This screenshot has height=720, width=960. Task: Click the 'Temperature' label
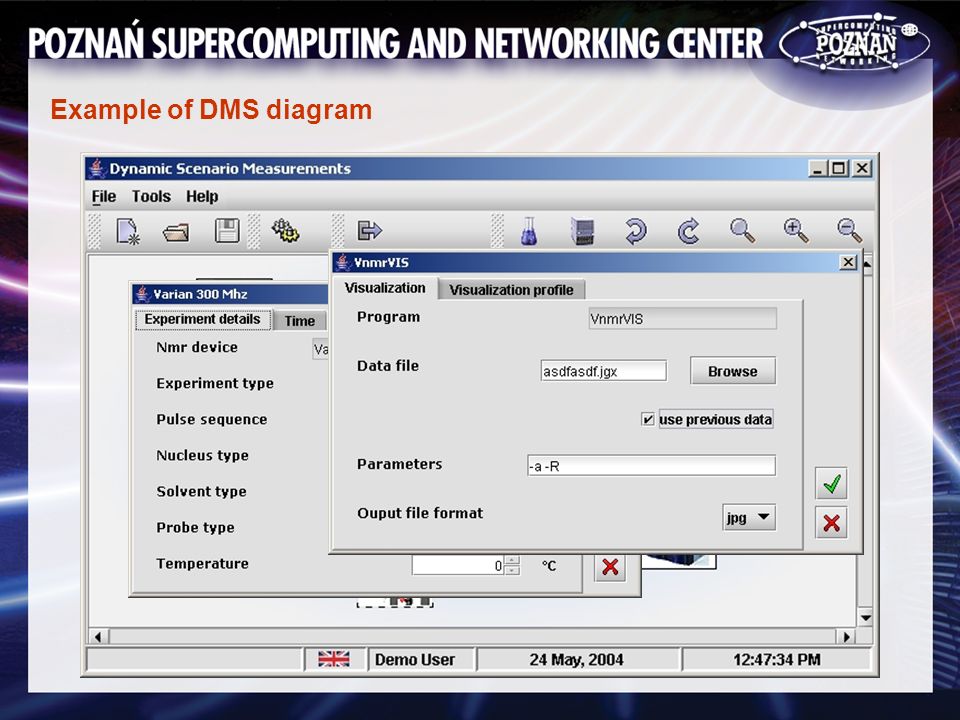203,563
